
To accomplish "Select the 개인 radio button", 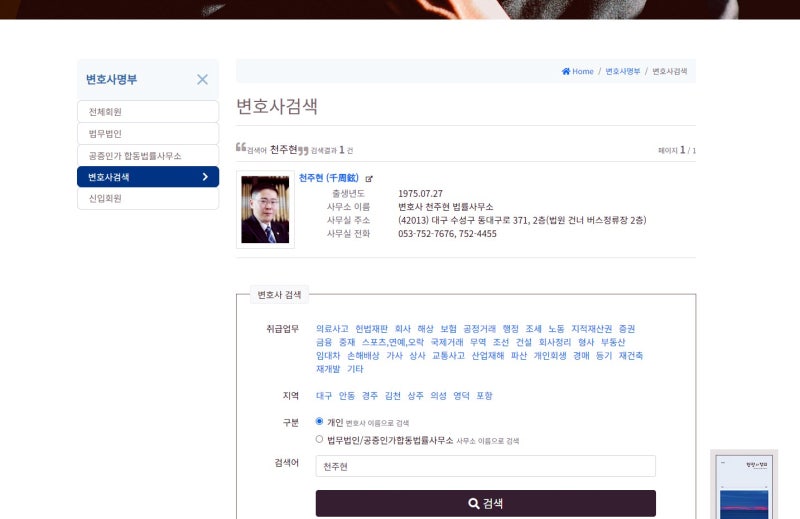I will [x=319, y=422].
